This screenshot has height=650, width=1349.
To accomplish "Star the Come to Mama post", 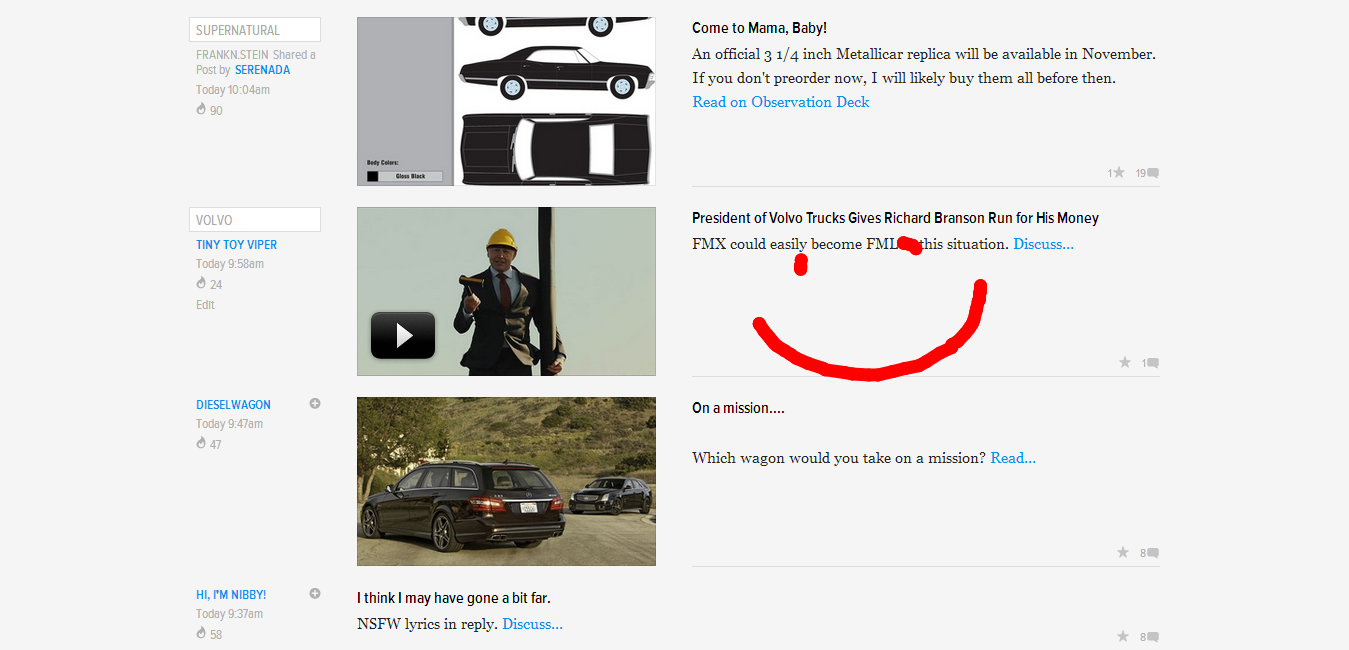I will tap(1119, 173).
